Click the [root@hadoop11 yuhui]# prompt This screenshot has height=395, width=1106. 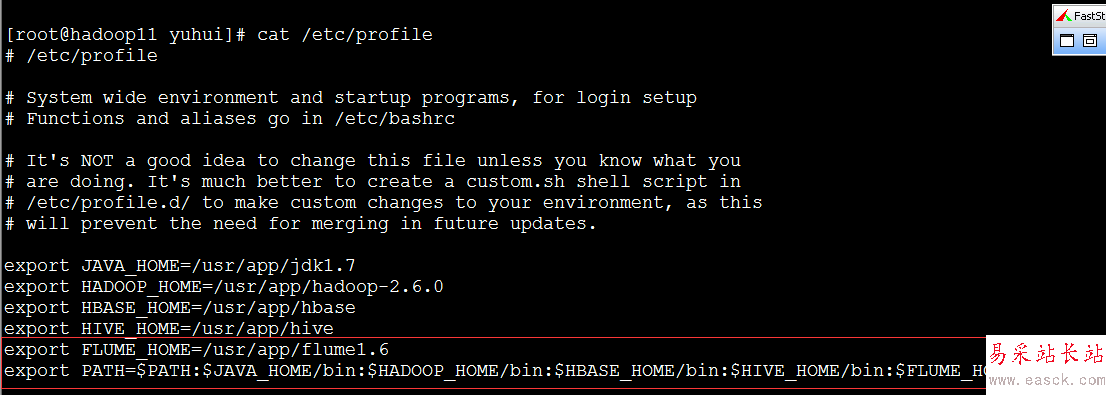point(125,35)
